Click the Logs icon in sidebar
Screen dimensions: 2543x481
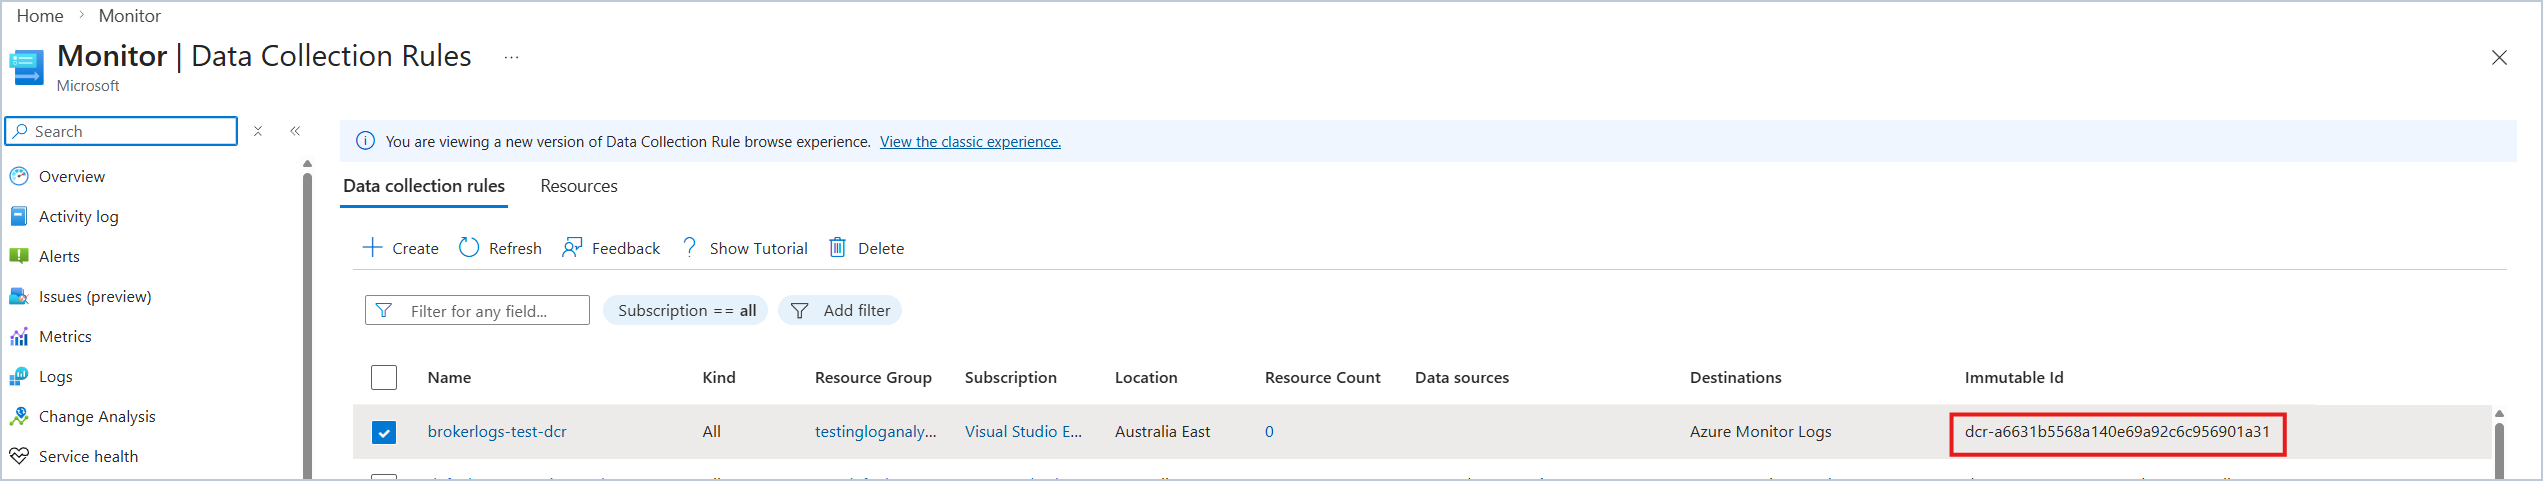(x=19, y=376)
